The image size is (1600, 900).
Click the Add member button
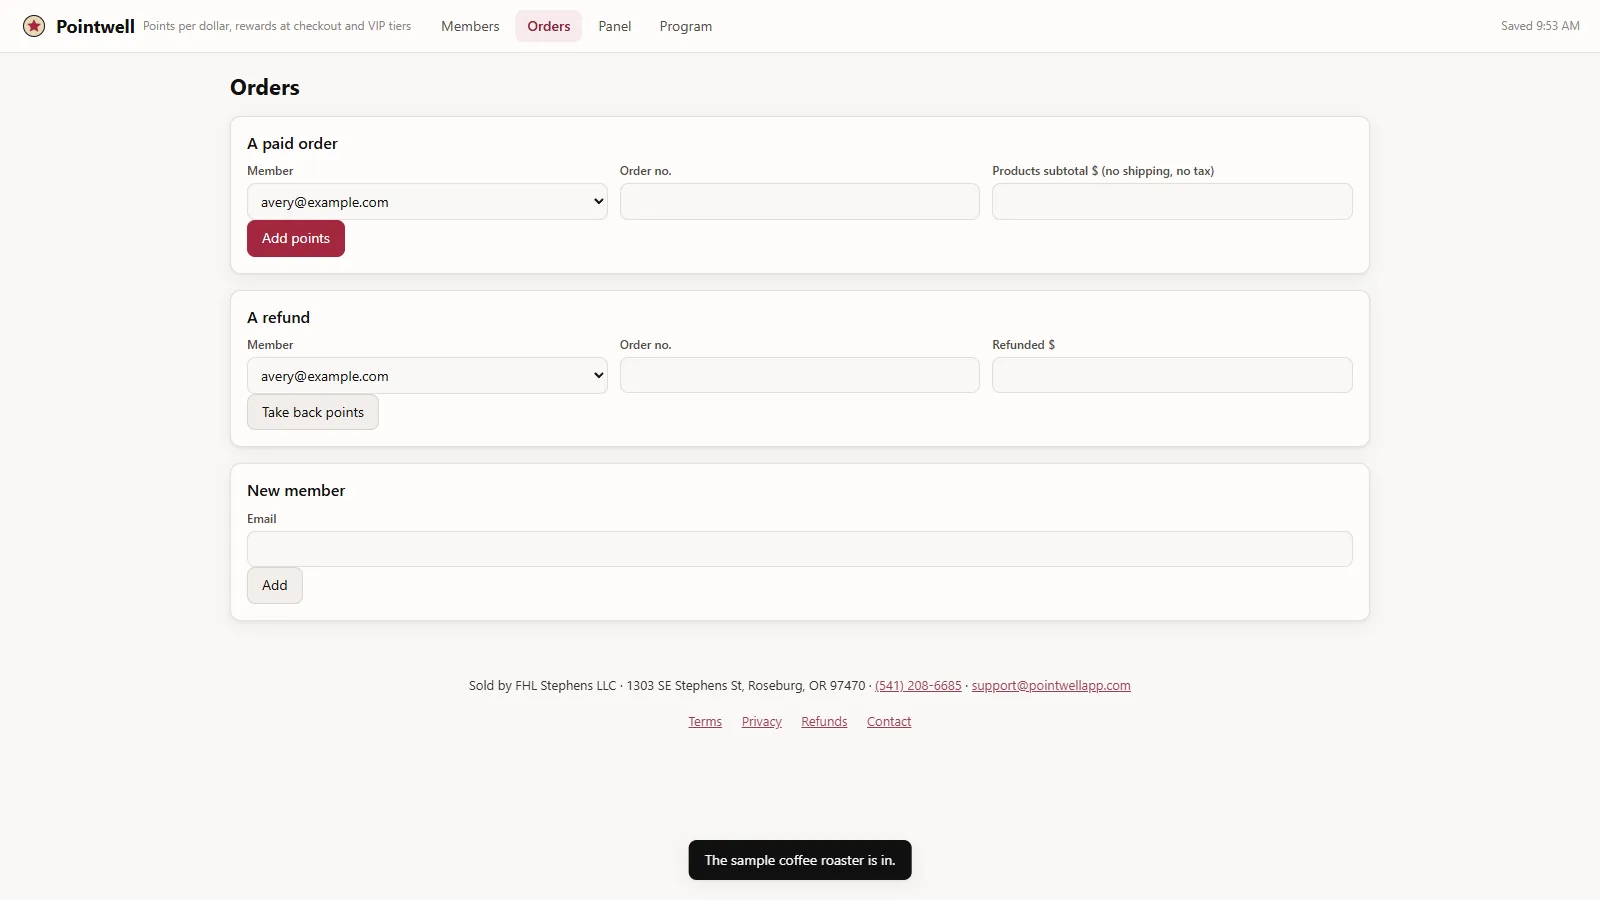(275, 585)
